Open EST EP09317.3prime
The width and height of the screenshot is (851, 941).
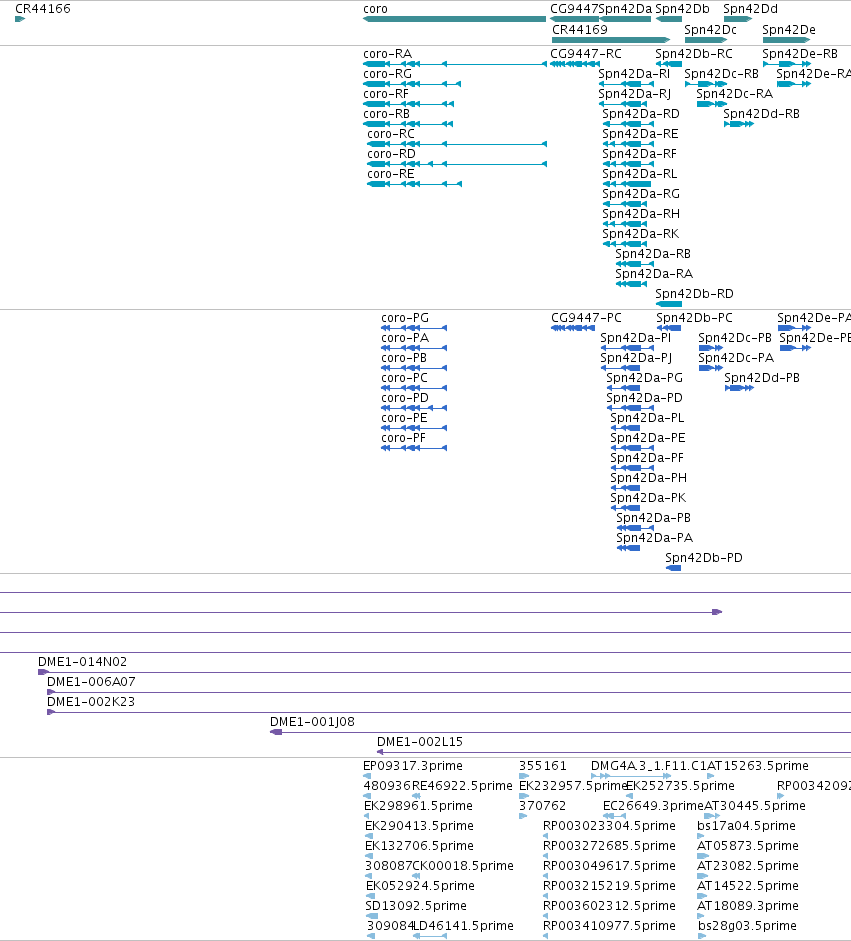coord(367,776)
